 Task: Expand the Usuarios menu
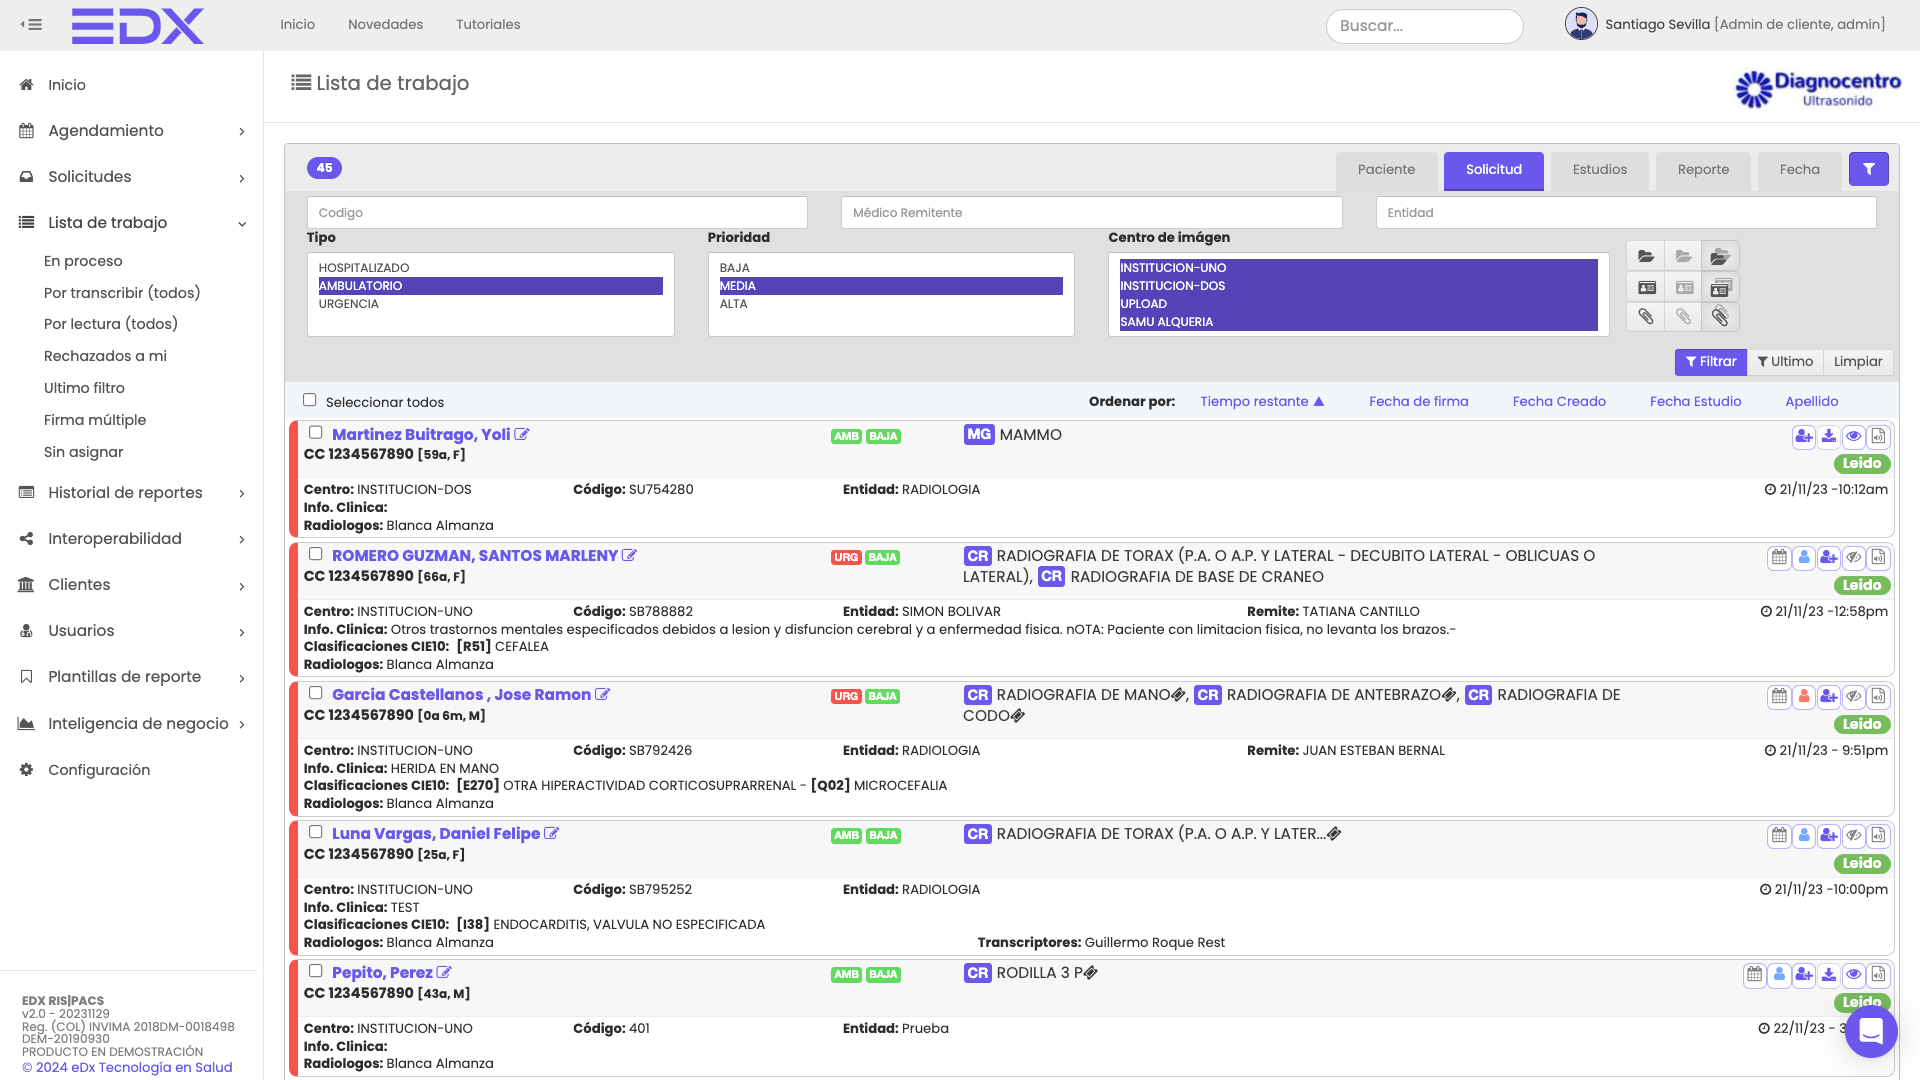[x=132, y=631]
